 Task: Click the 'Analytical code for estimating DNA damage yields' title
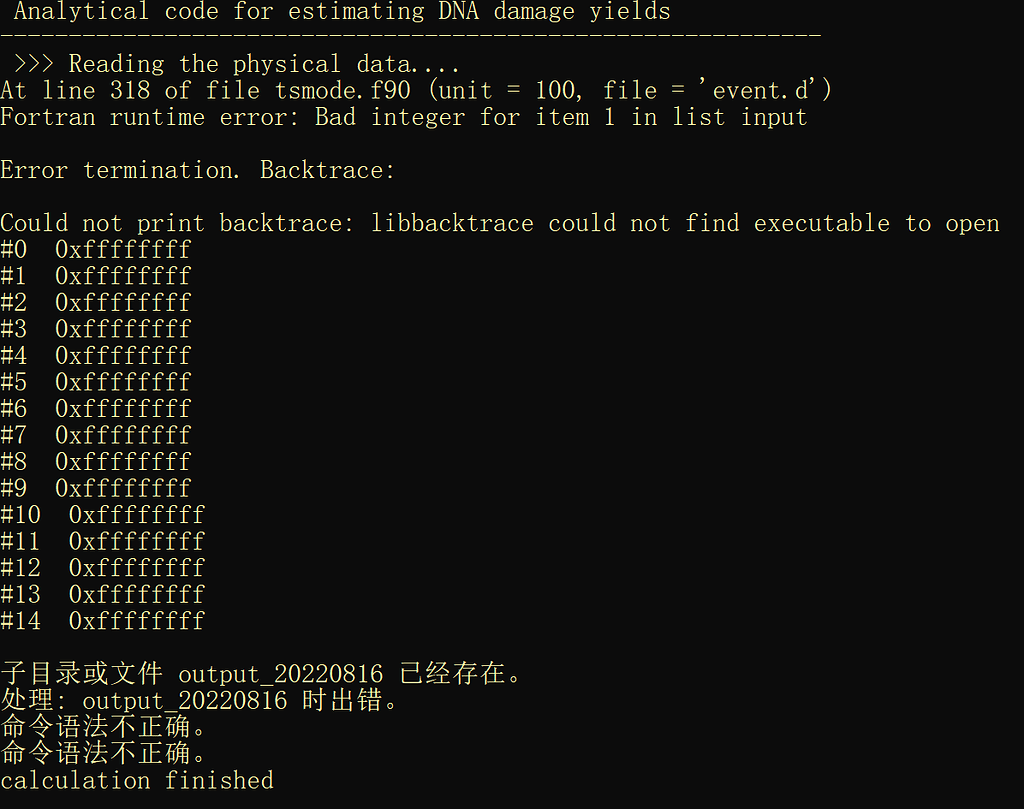342,12
